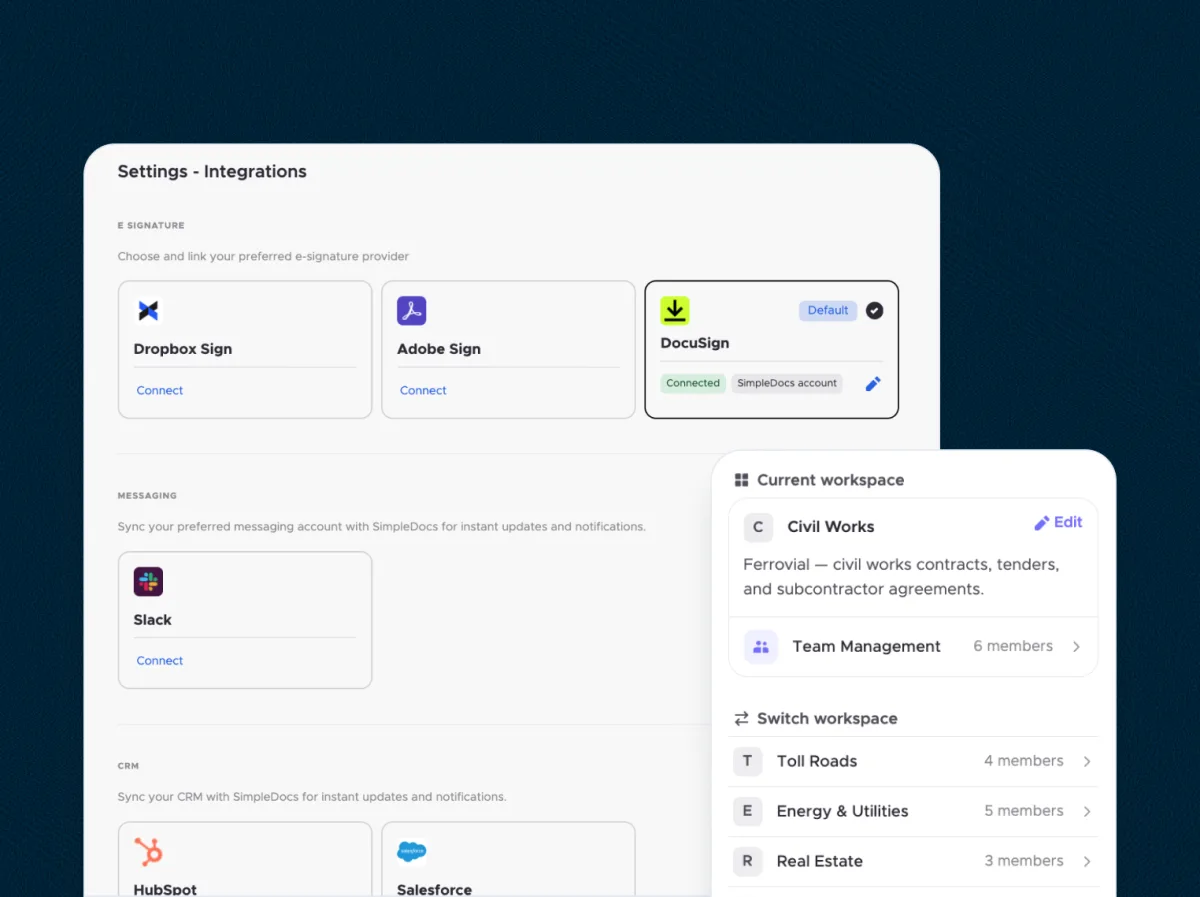Image resolution: width=1200 pixels, height=897 pixels.
Task: Click the Salesforce cloud logo
Action: [x=412, y=852]
